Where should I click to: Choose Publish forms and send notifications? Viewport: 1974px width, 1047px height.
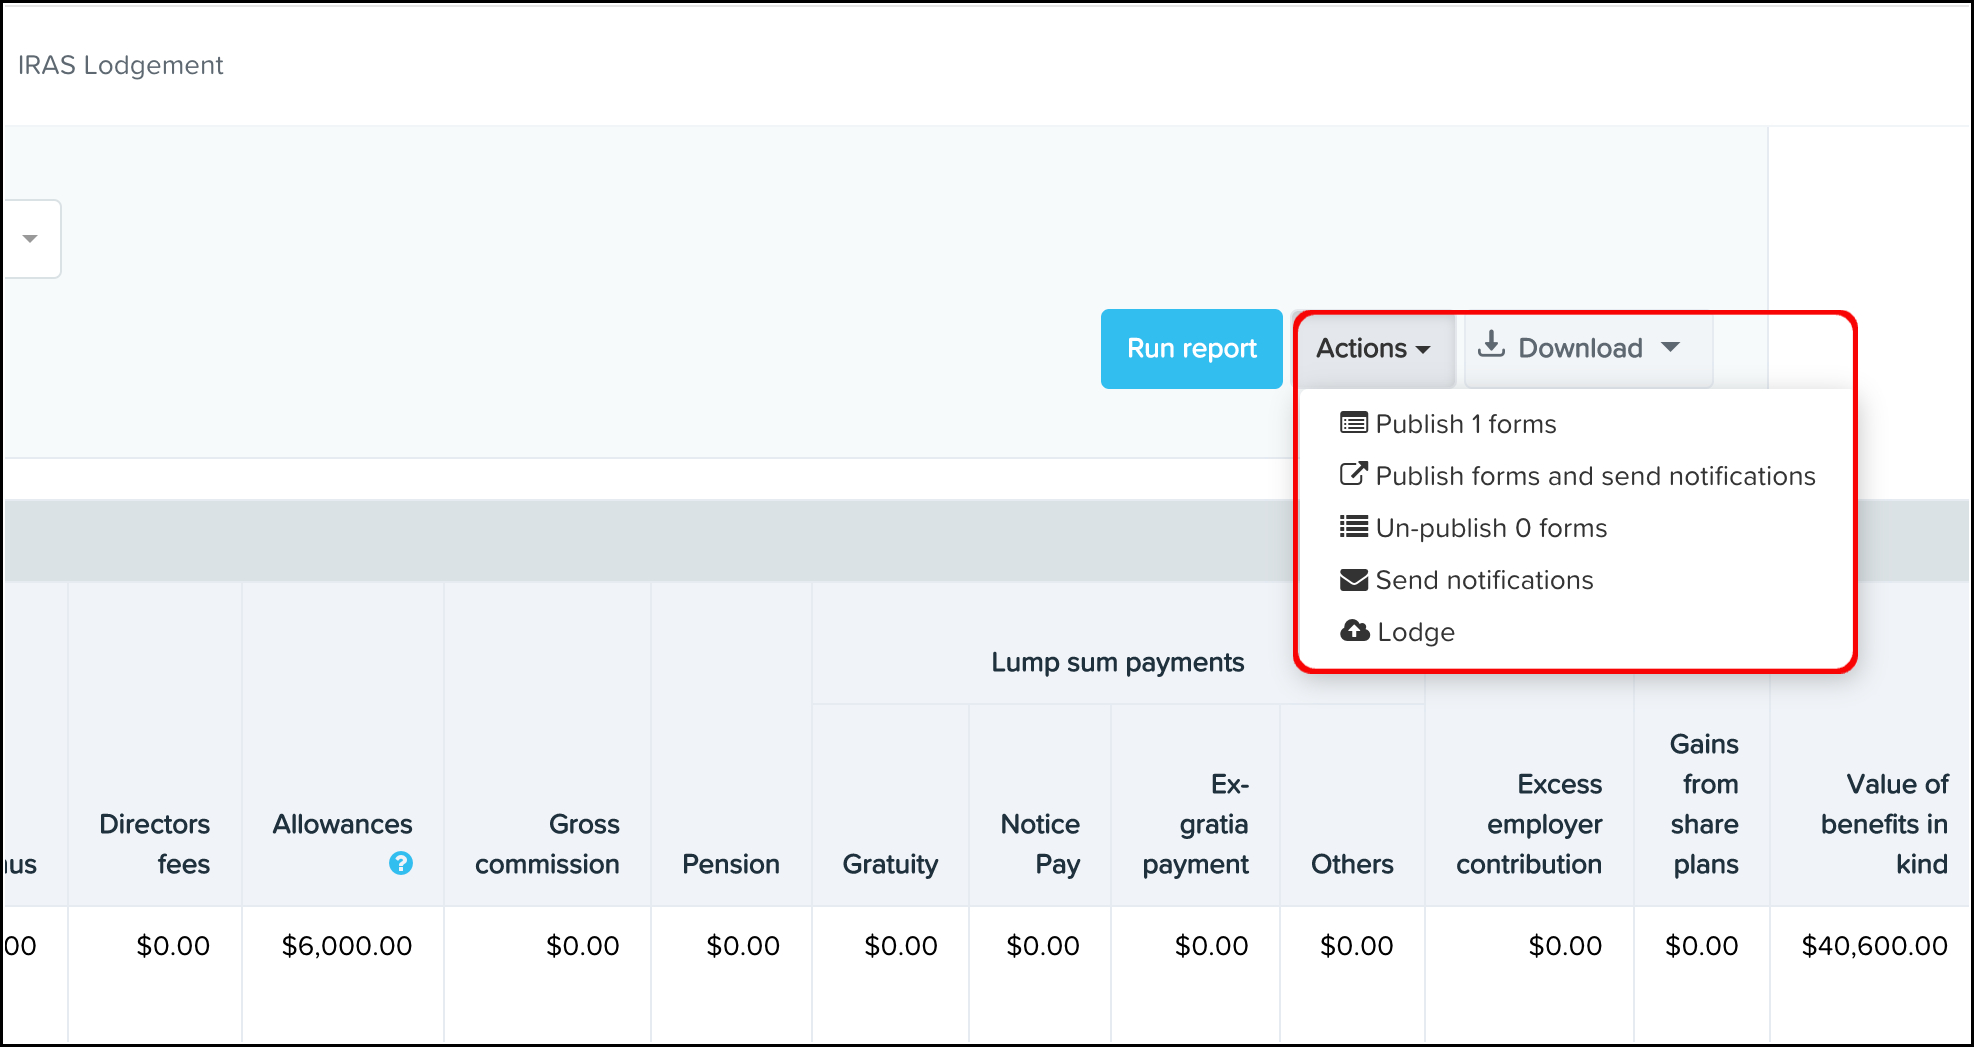(x=1594, y=476)
